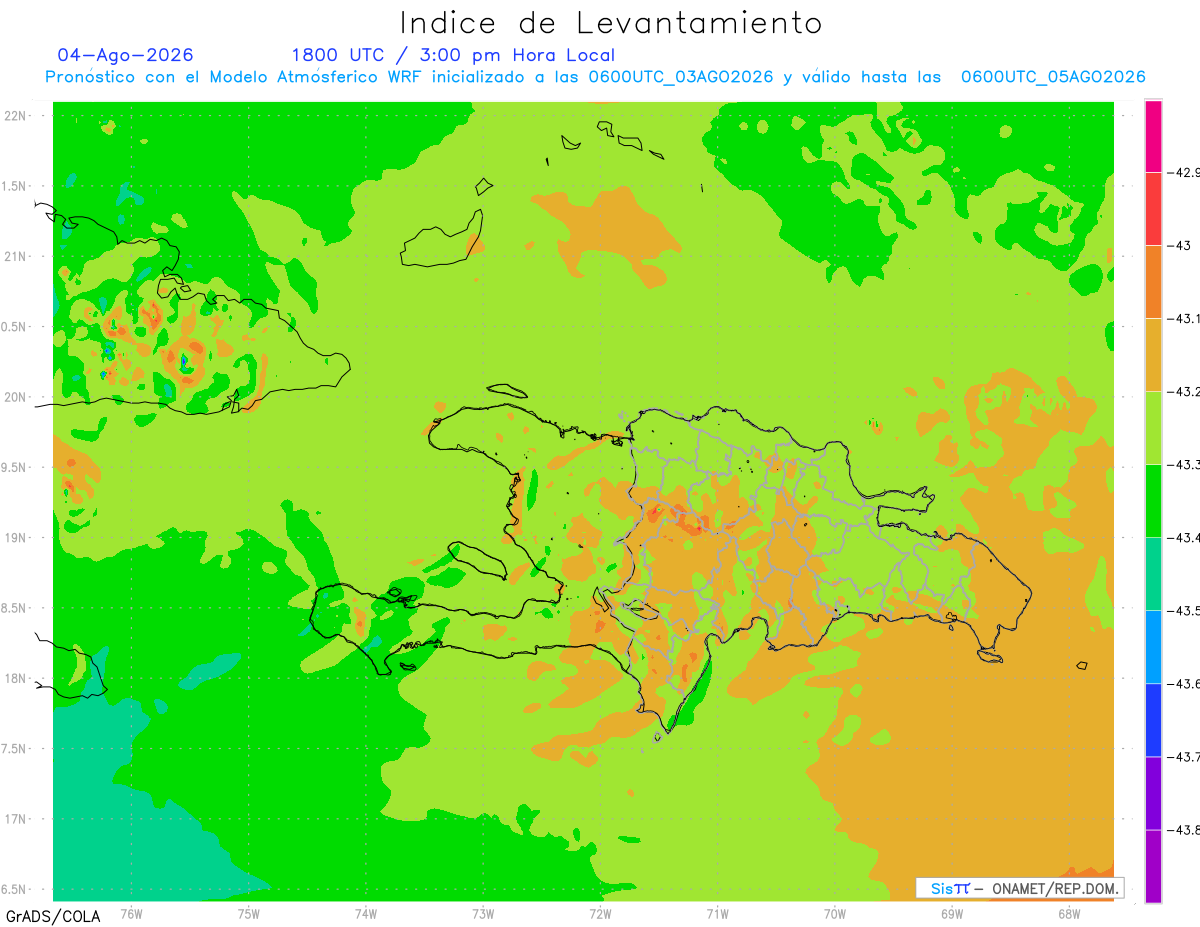This screenshot has width=1200, height=927.
Task: Select the date label '04-Ago-2026'
Action: click(x=126, y=55)
